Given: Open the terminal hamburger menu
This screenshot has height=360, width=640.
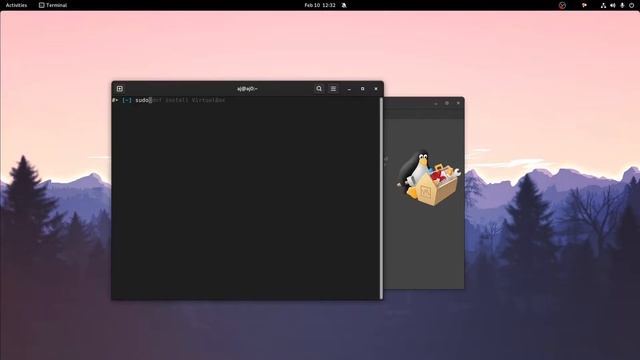Looking at the screenshot, I should pos(333,89).
